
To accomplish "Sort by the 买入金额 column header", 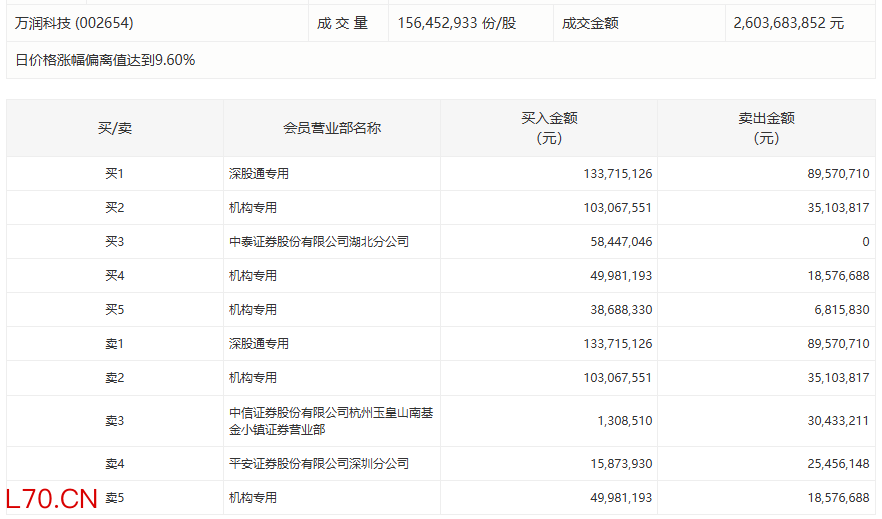I will pyautogui.click(x=549, y=128).
